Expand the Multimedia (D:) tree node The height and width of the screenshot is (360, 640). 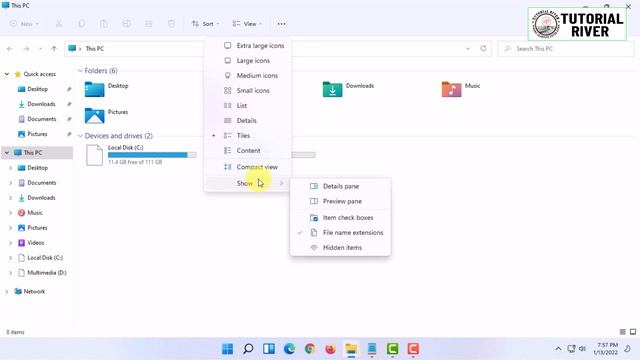(11, 273)
